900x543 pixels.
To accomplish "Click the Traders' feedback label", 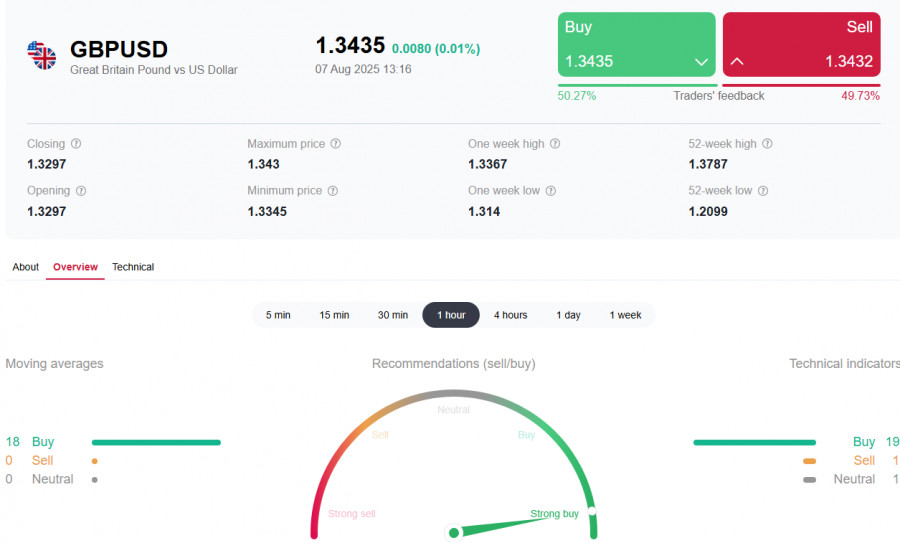I will point(719,96).
